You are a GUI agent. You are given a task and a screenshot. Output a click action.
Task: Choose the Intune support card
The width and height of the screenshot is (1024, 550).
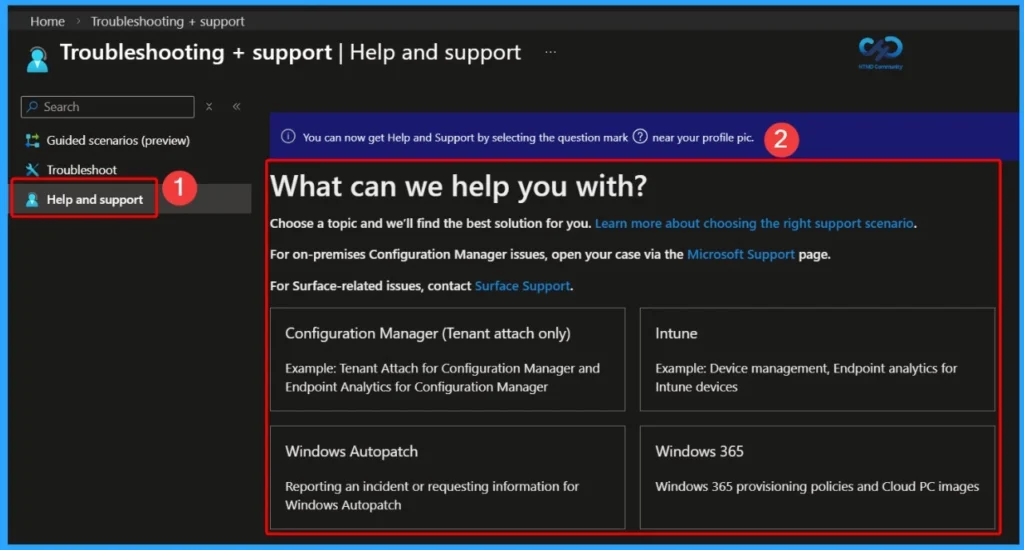[x=818, y=359]
